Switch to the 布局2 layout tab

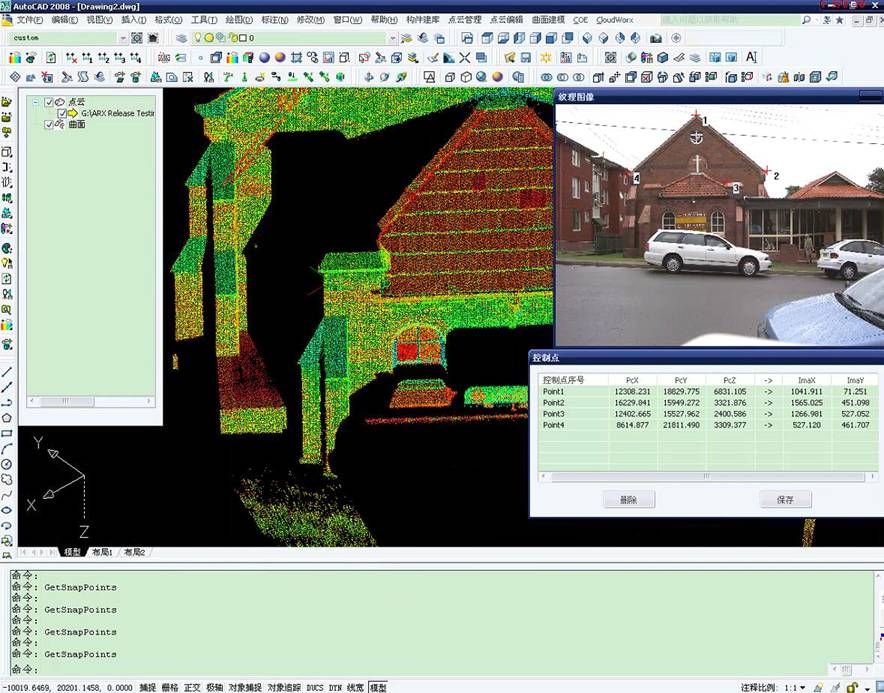click(x=135, y=552)
